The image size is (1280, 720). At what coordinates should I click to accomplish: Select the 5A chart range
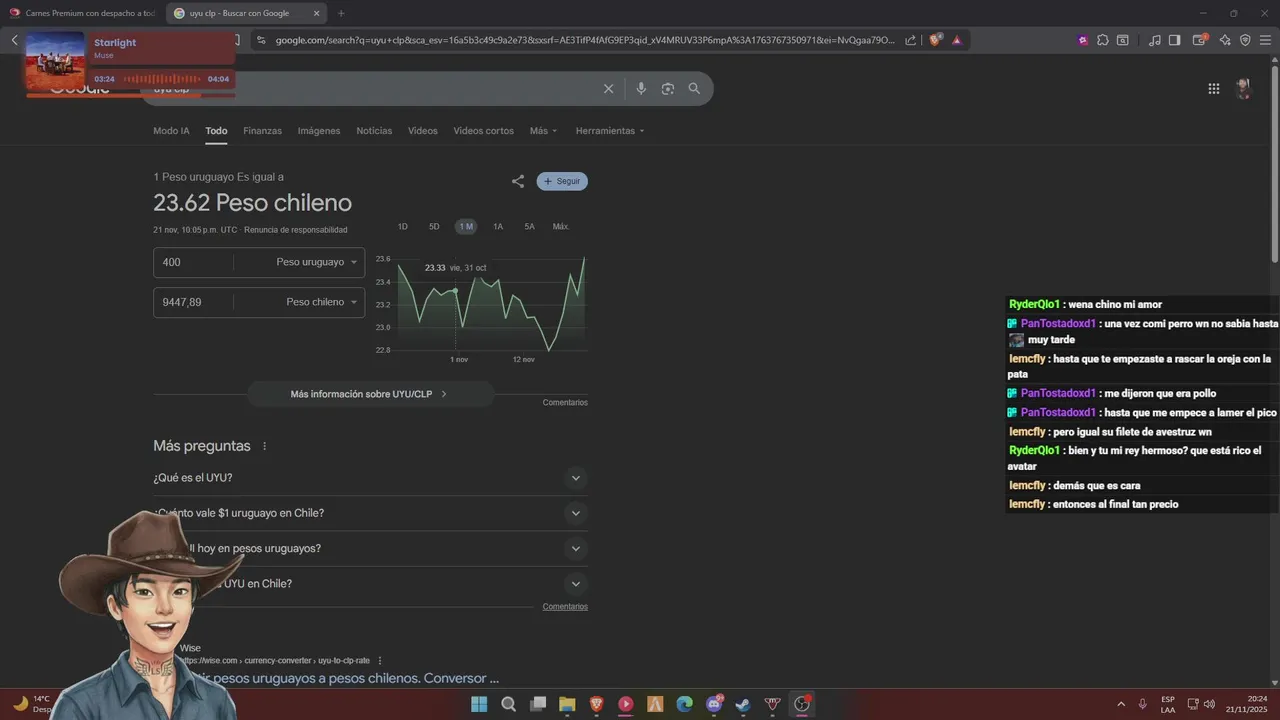click(529, 227)
